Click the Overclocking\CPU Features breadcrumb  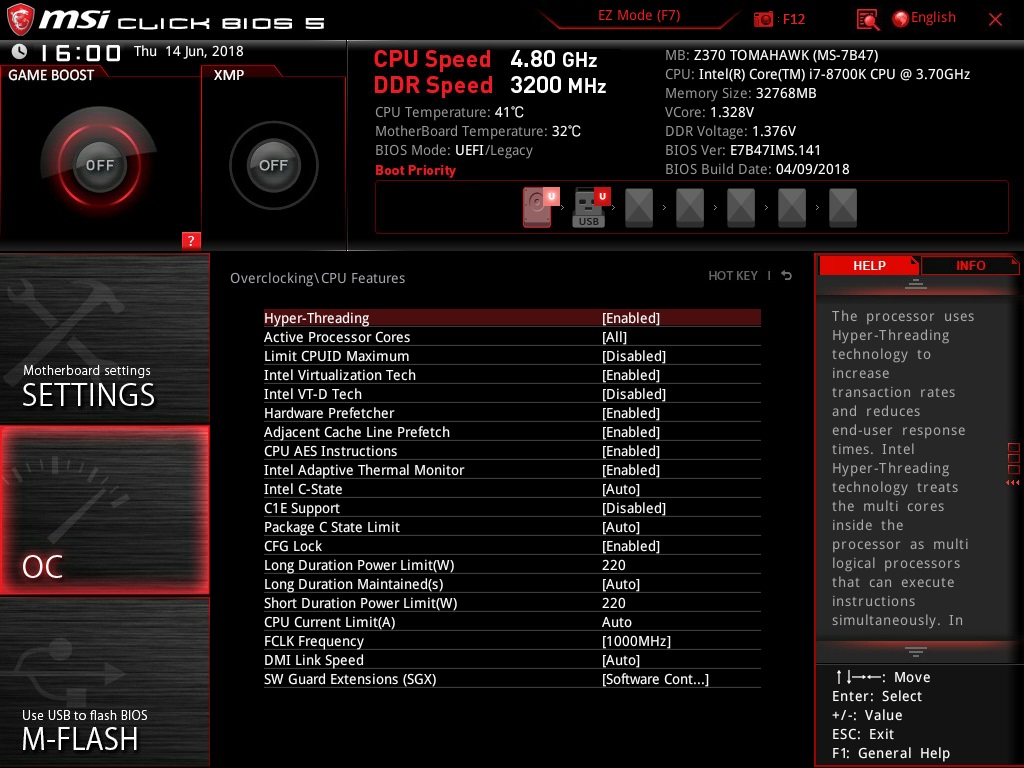coord(317,278)
